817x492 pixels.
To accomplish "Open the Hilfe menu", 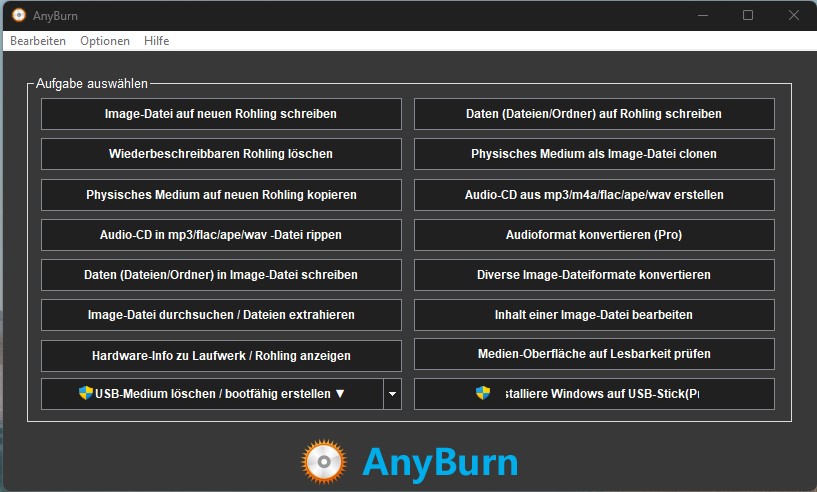I will click(x=156, y=41).
